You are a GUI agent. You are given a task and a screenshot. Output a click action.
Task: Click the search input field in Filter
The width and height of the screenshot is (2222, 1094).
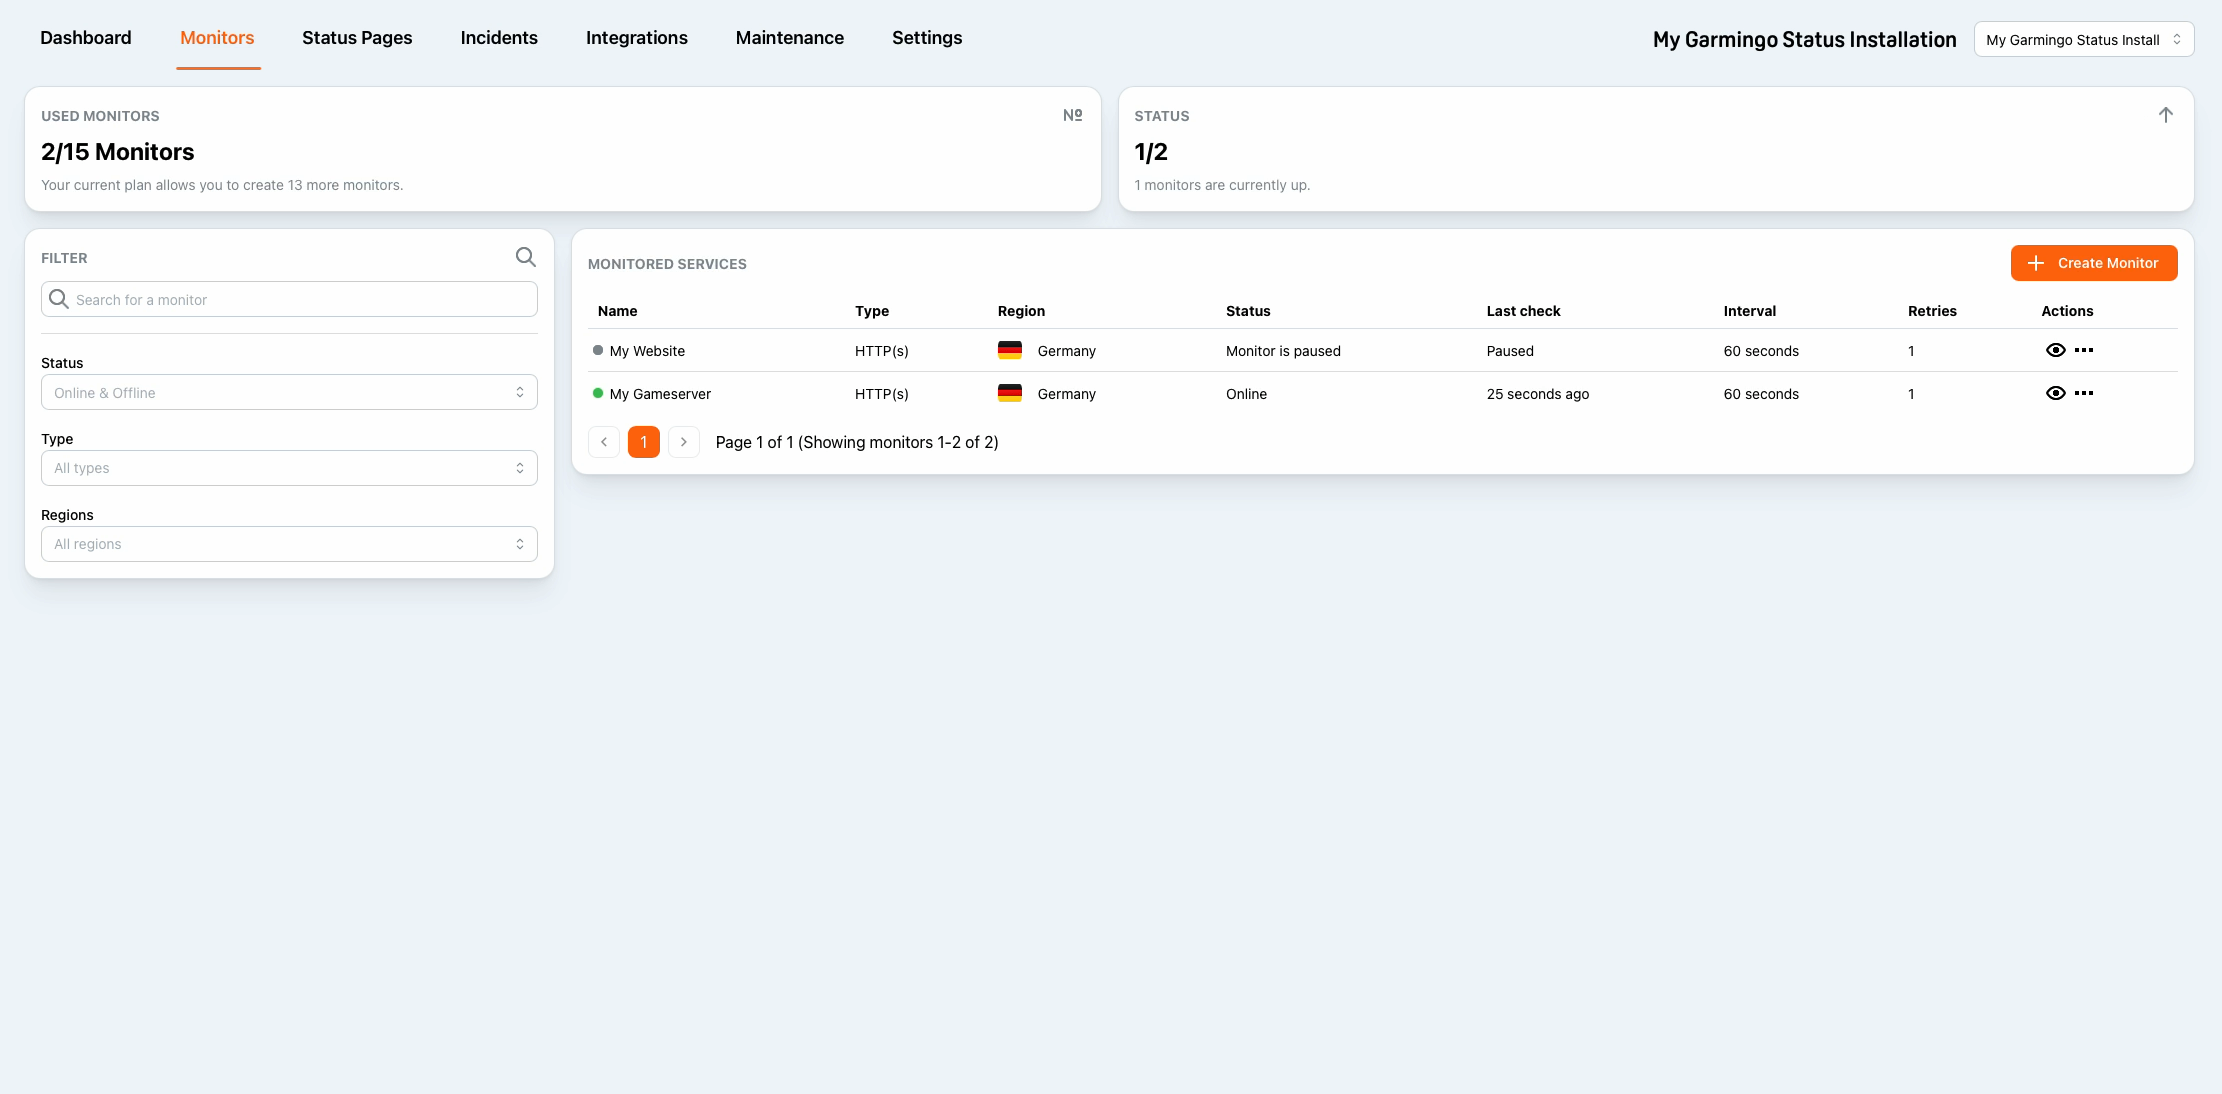pyautogui.click(x=289, y=299)
